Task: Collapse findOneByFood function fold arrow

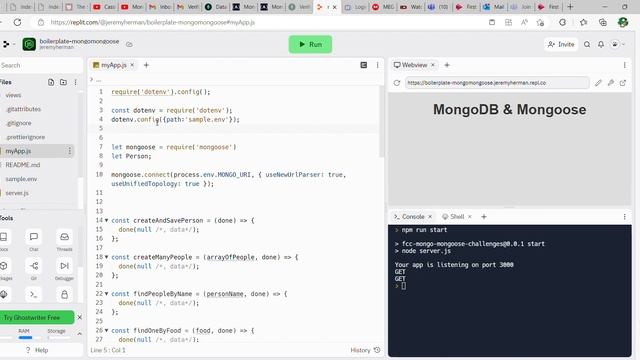Action: click(x=107, y=331)
